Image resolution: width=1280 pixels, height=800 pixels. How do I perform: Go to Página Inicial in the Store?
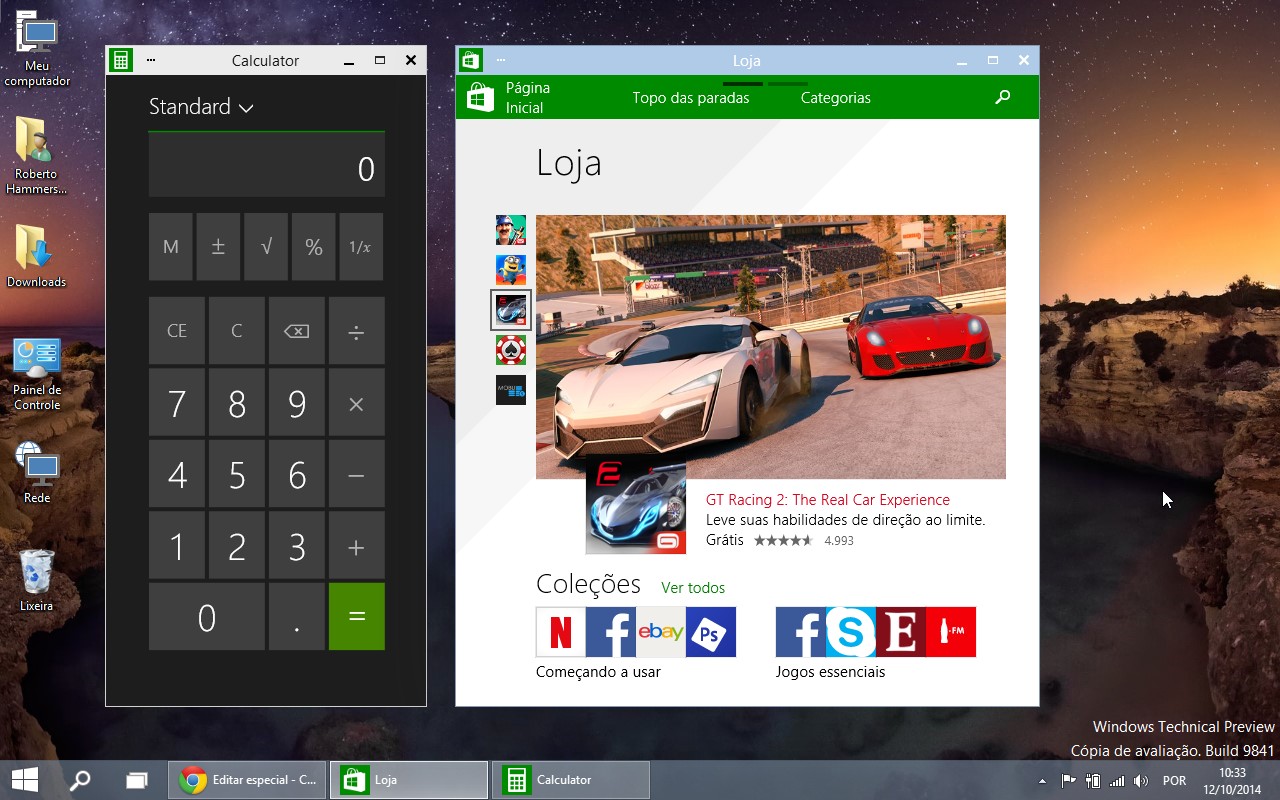(528, 98)
